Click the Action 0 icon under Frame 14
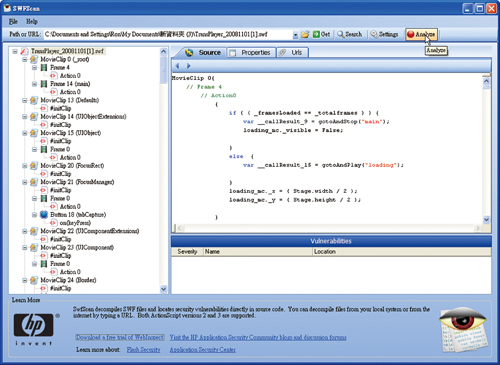This screenshot has width=500, height=365. pyautogui.click(x=53, y=92)
